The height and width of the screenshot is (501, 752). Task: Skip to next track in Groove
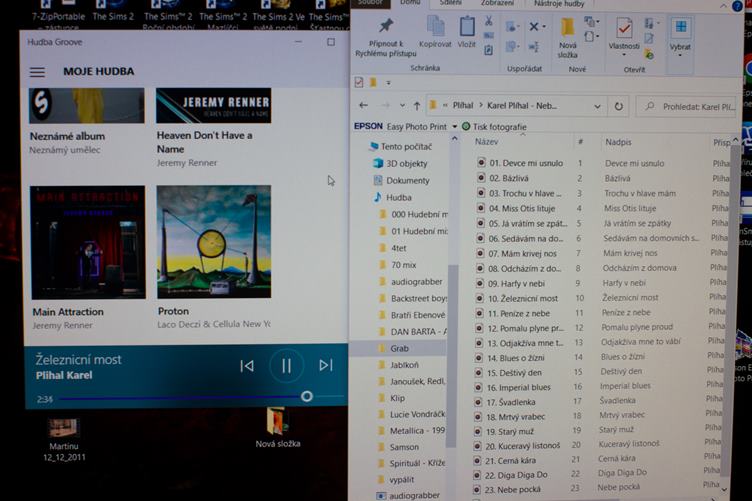coord(326,366)
